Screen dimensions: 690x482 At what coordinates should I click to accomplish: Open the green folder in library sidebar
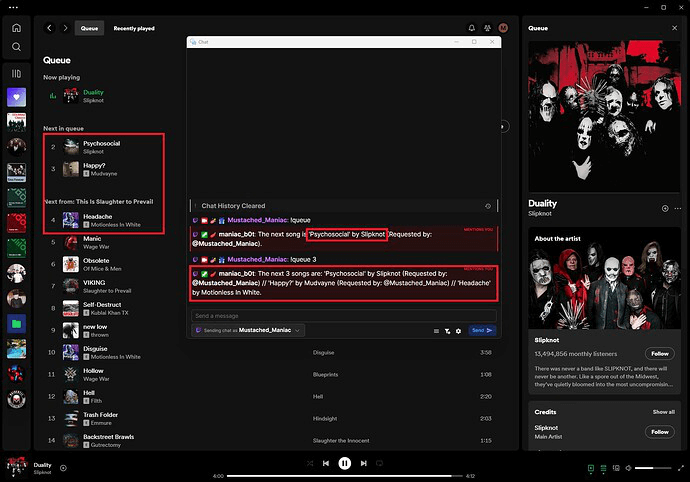click(16, 324)
